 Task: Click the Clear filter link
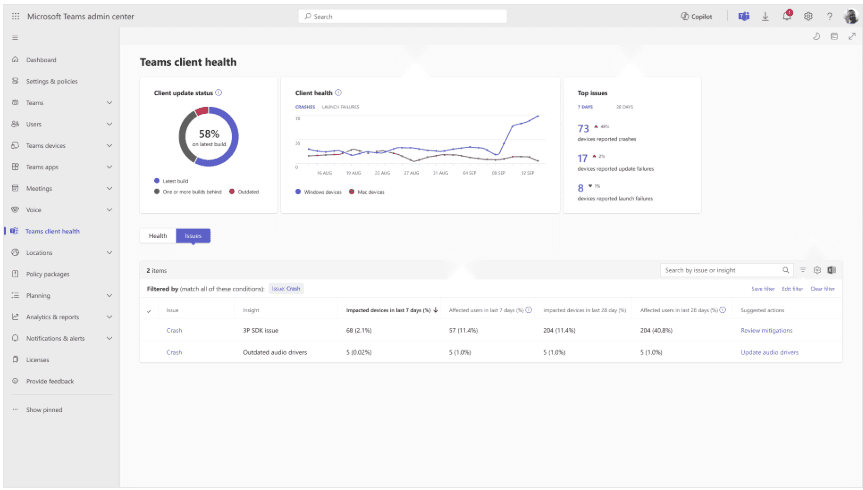pos(822,290)
